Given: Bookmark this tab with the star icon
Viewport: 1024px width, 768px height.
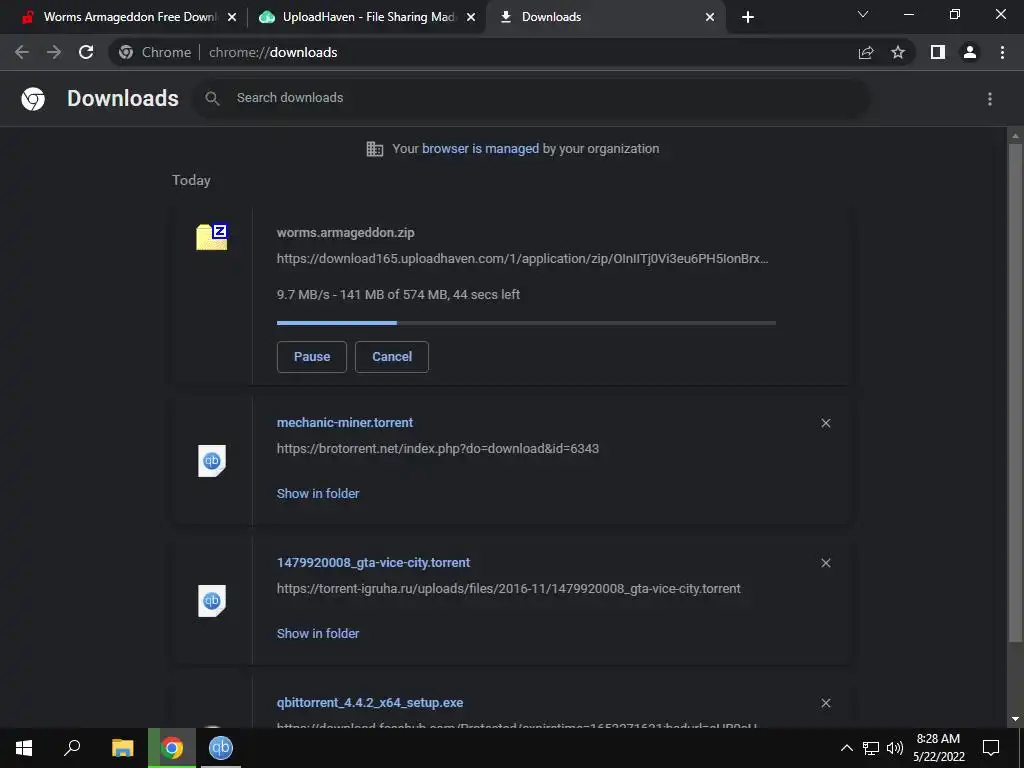Looking at the screenshot, I should [898, 52].
